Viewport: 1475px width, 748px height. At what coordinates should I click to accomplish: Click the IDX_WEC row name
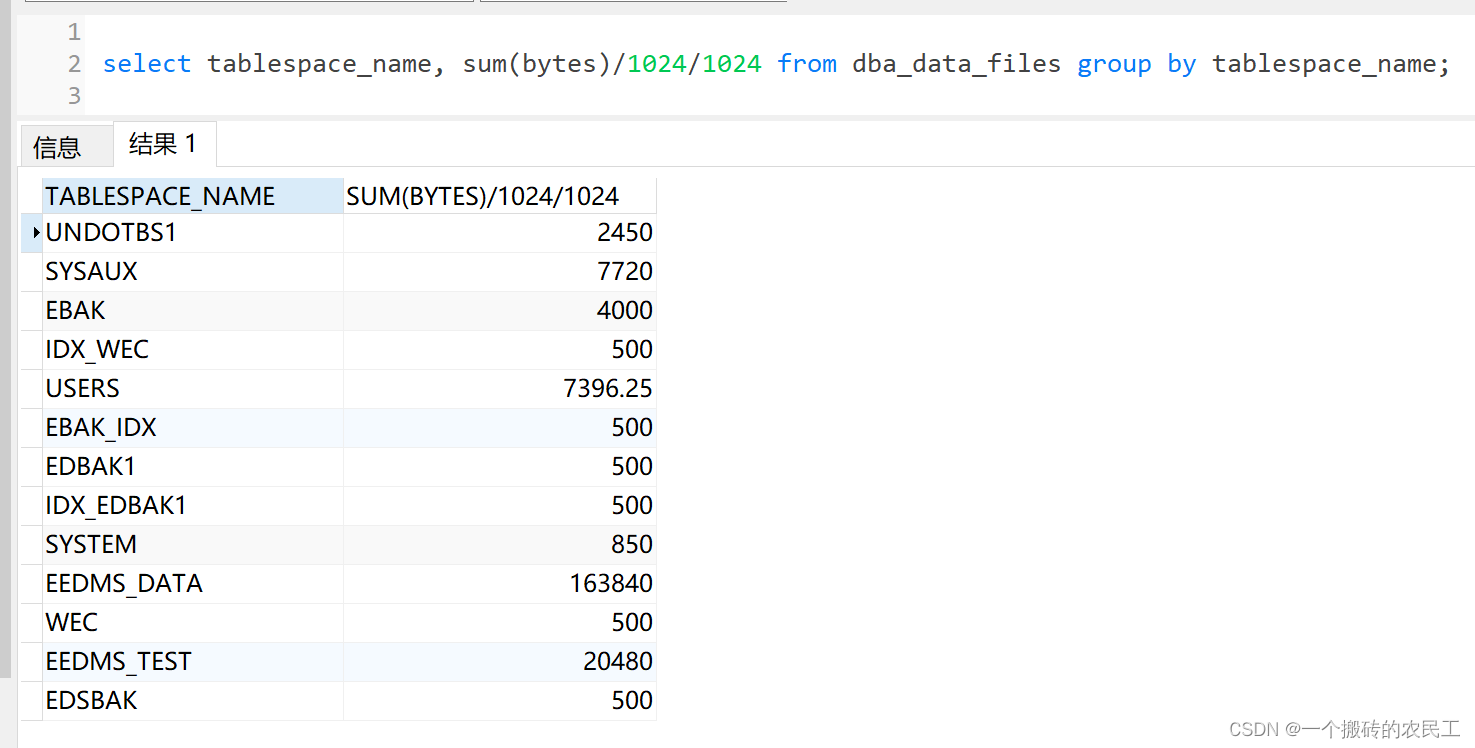tap(97, 349)
